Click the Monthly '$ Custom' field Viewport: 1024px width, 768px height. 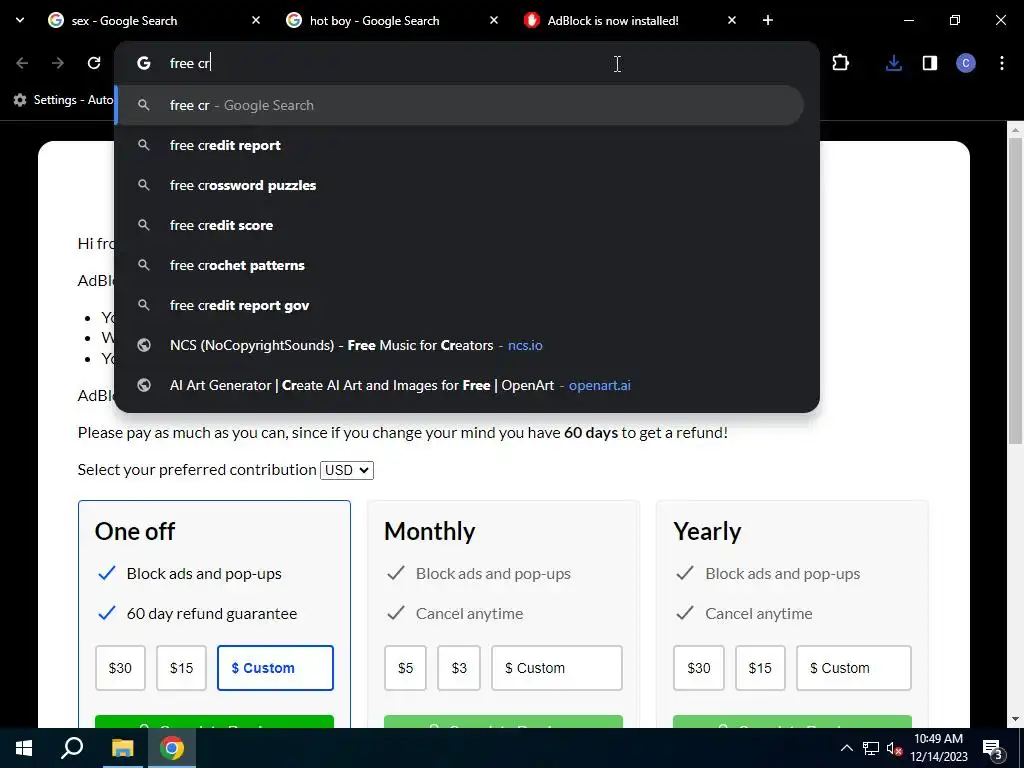pos(557,668)
